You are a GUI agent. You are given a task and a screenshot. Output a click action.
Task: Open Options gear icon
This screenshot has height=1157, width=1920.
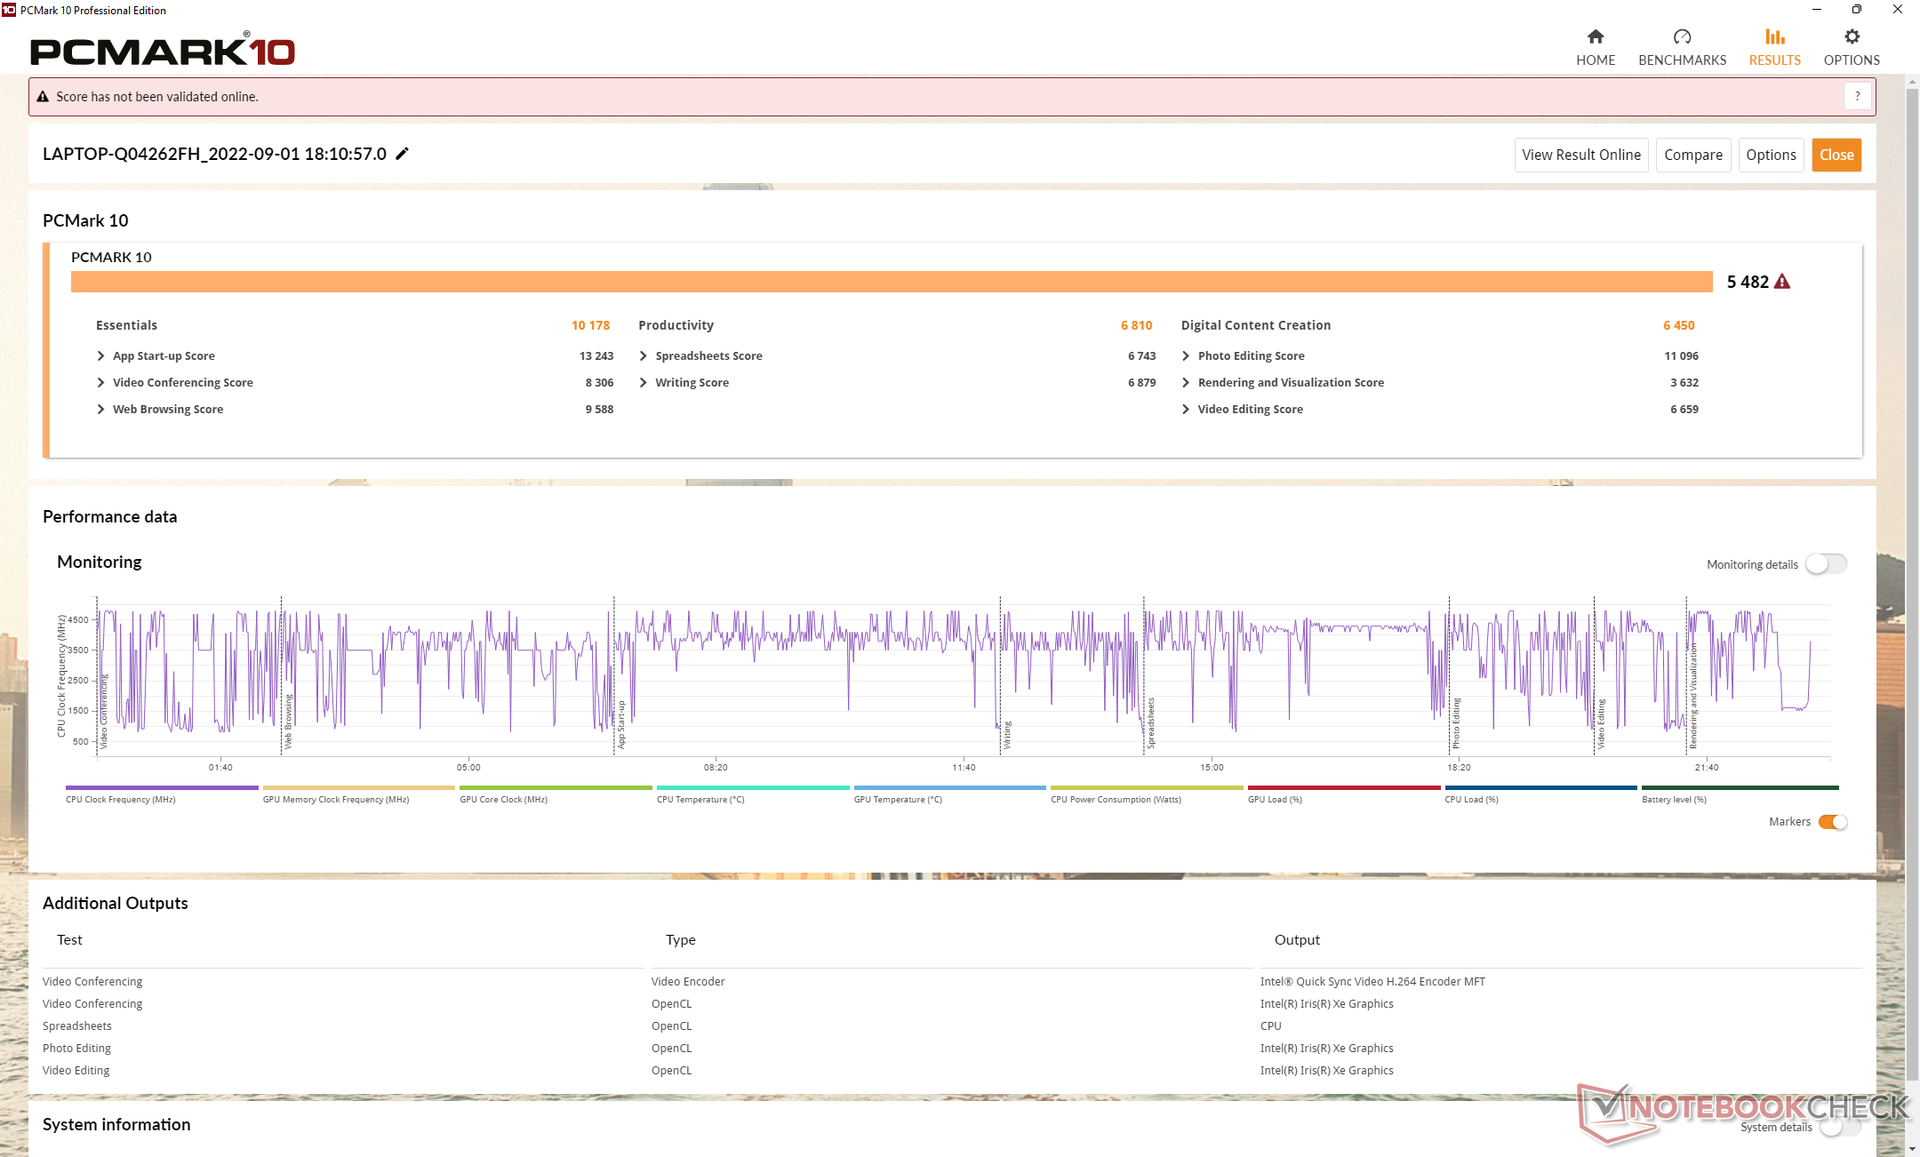click(x=1851, y=37)
